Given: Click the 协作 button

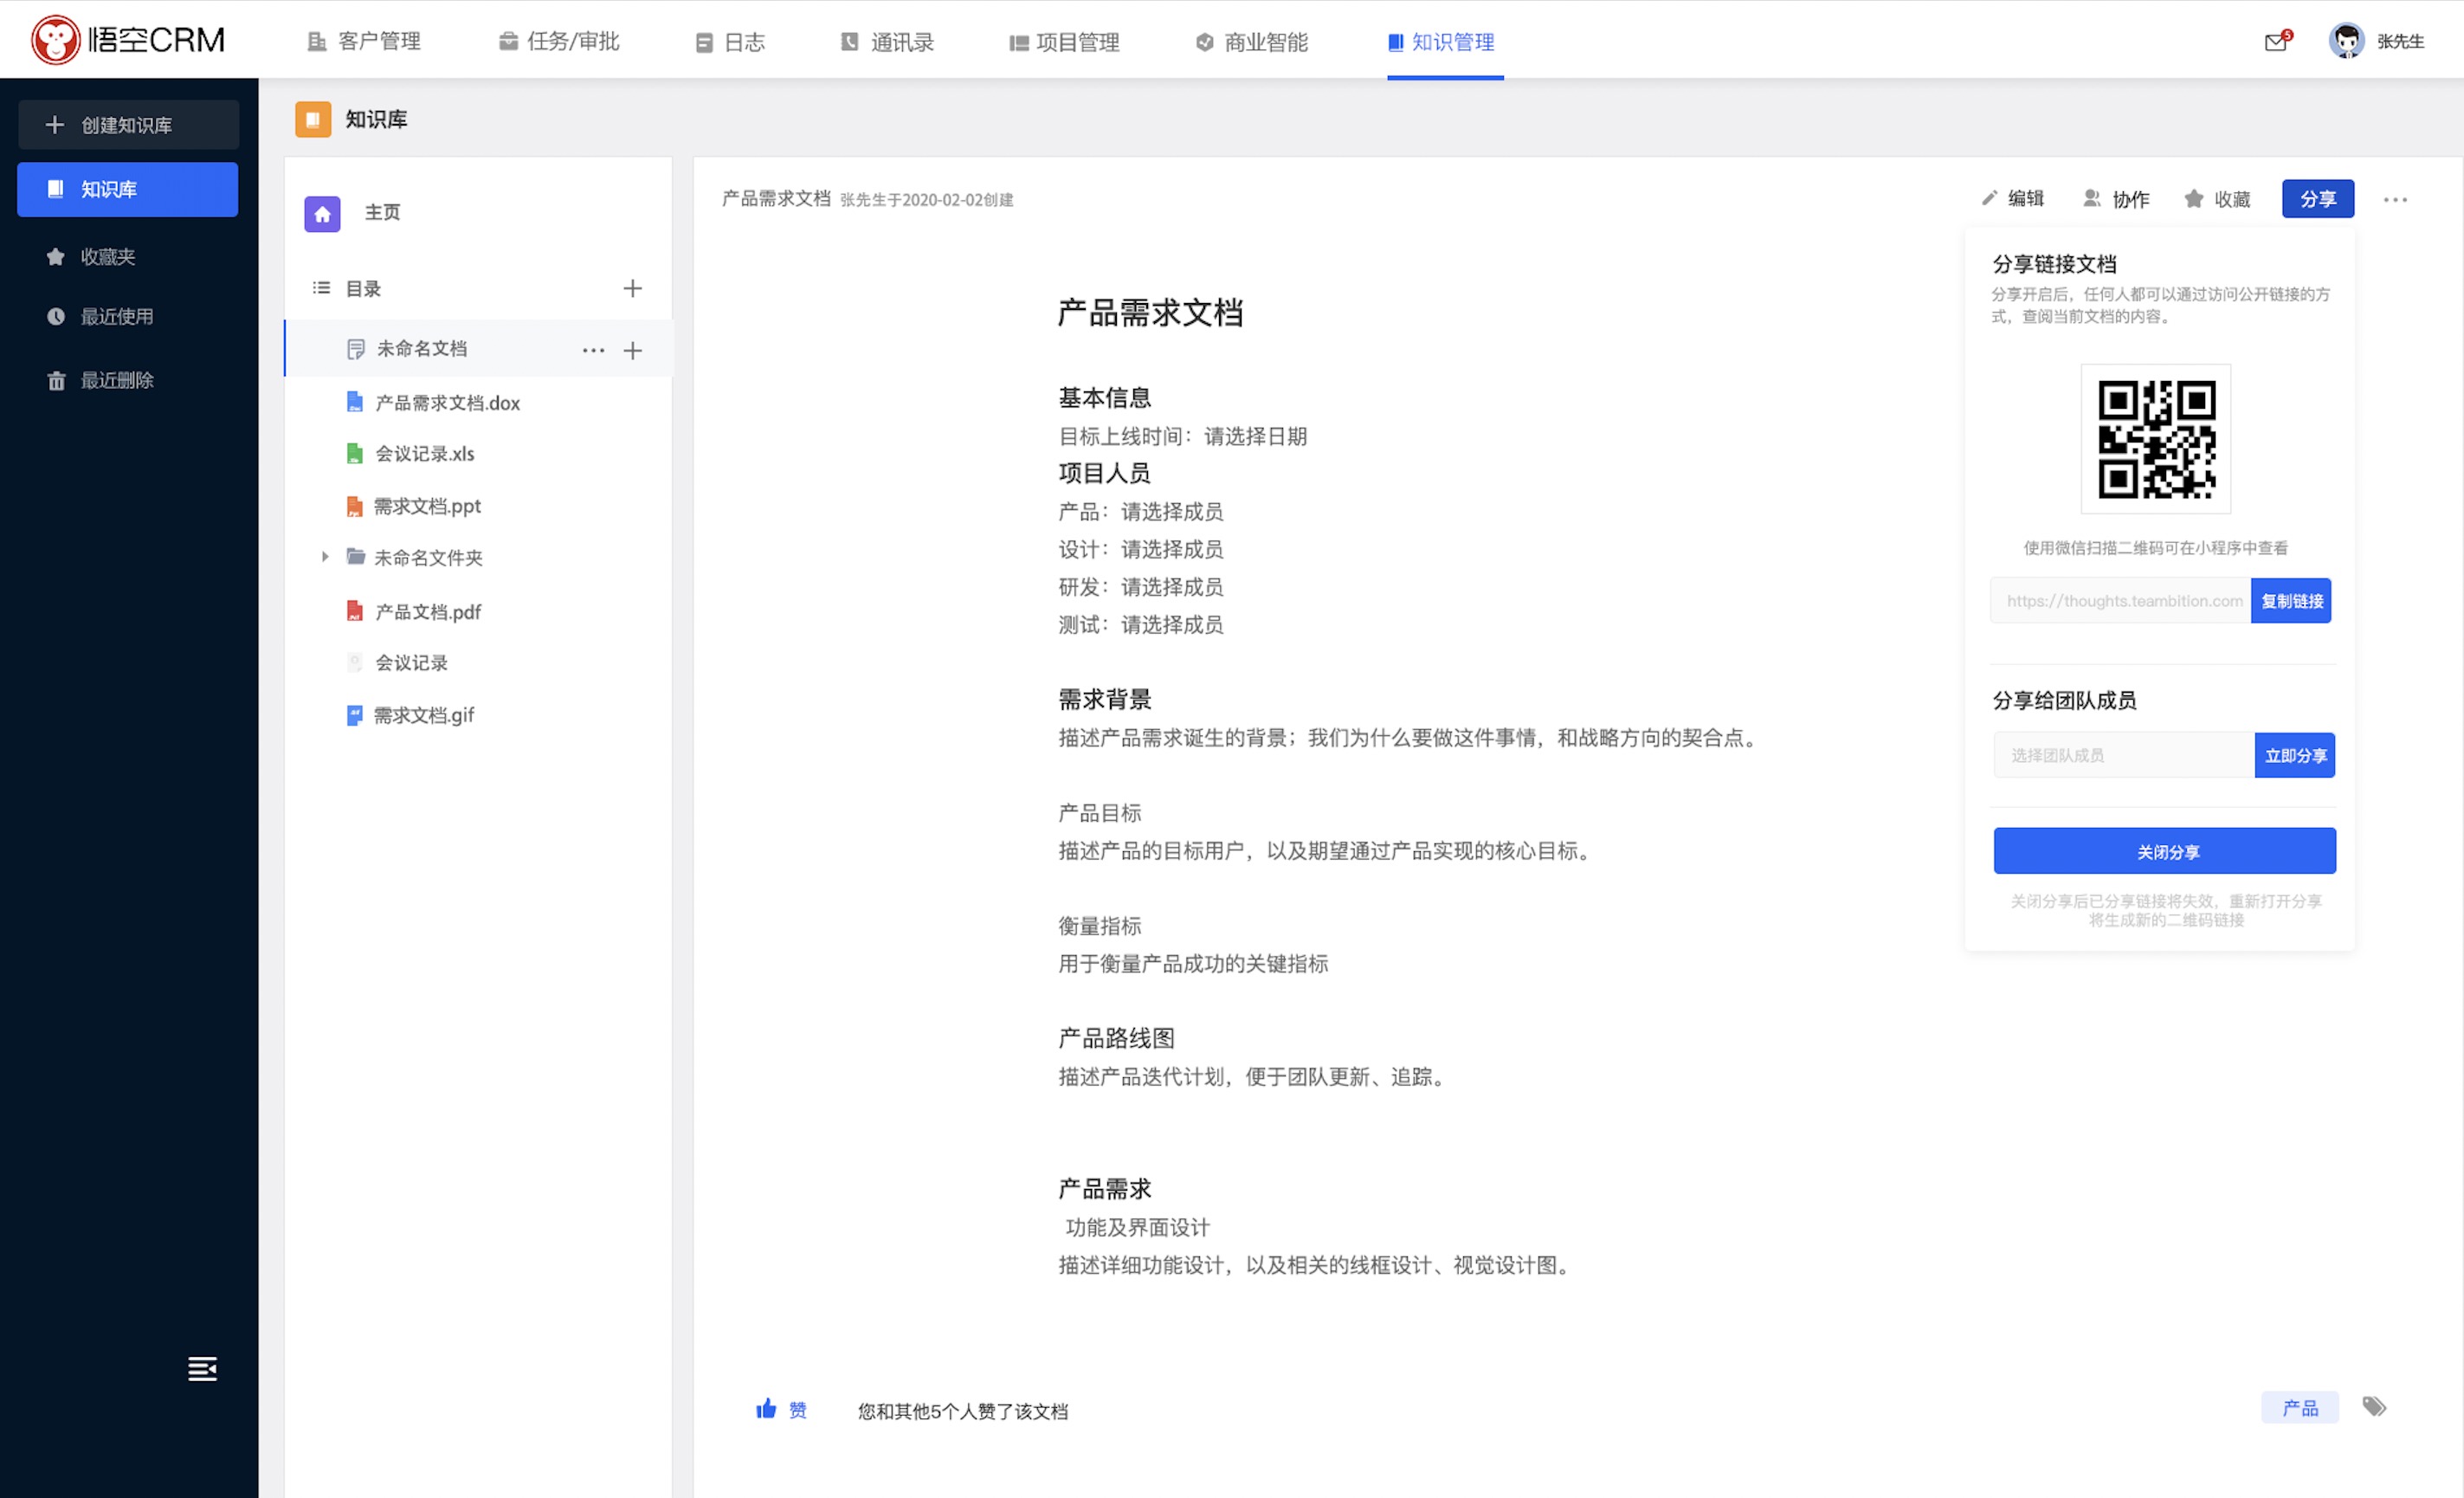Looking at the screenshot, I should 2116,199.
